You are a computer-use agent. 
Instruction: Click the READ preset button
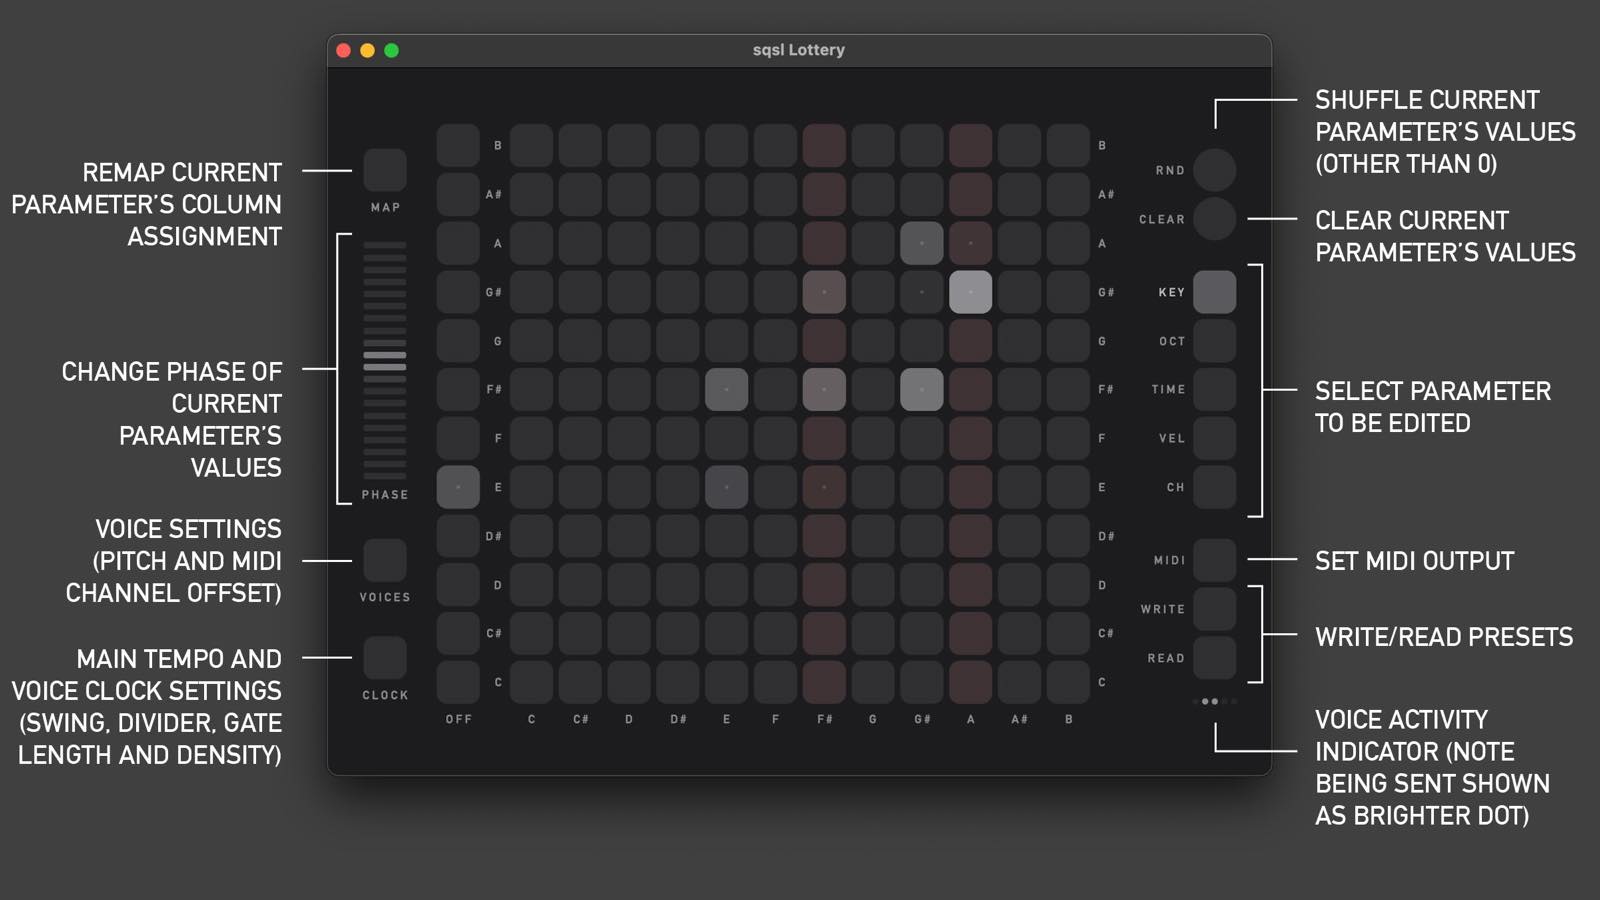(1215, 658)
